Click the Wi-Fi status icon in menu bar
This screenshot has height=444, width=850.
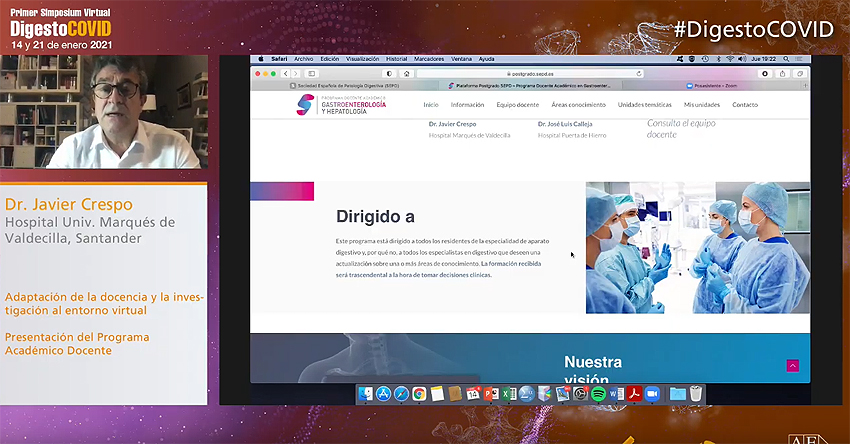coord(730,59)
